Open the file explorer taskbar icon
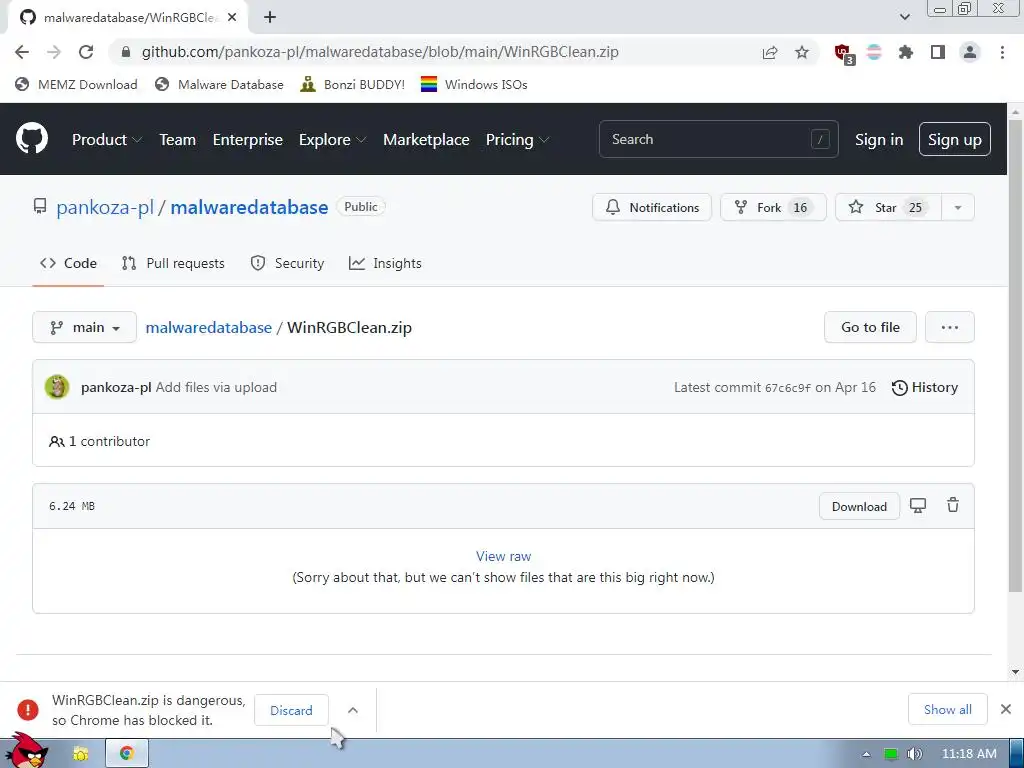The height and width of the screenshot is (768, 1024). click(x=80, y=754)
